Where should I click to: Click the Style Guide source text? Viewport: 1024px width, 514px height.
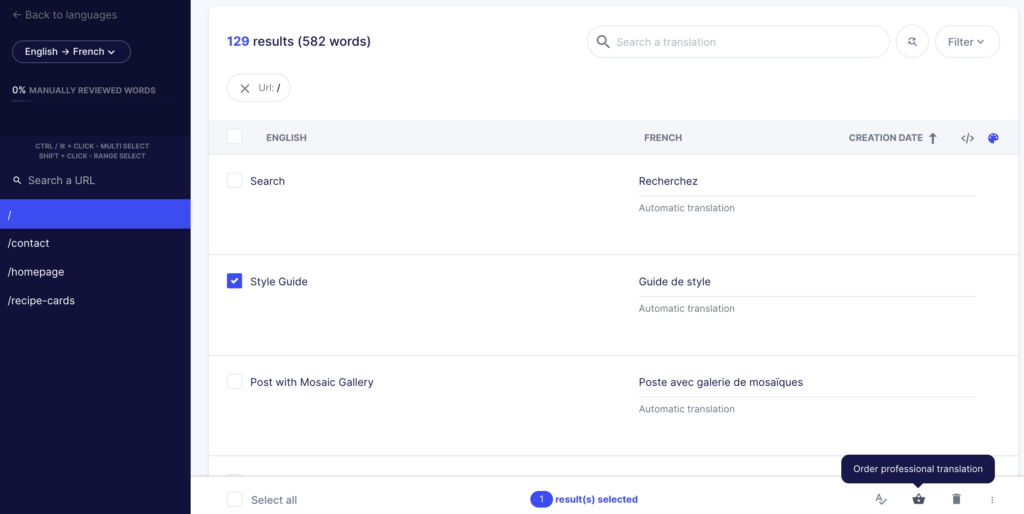[x=279, y=281]
